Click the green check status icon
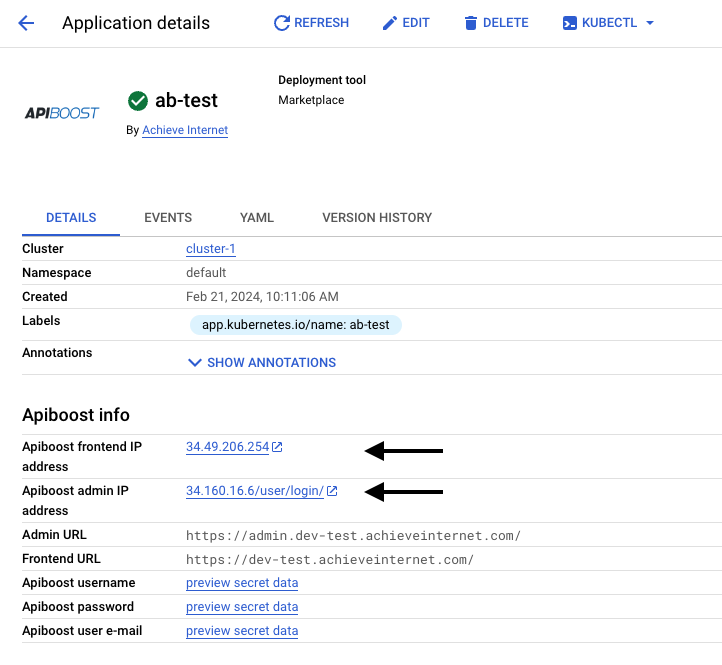Image resolution: width=722 pixels, height=665 pixels. (138, 101)
